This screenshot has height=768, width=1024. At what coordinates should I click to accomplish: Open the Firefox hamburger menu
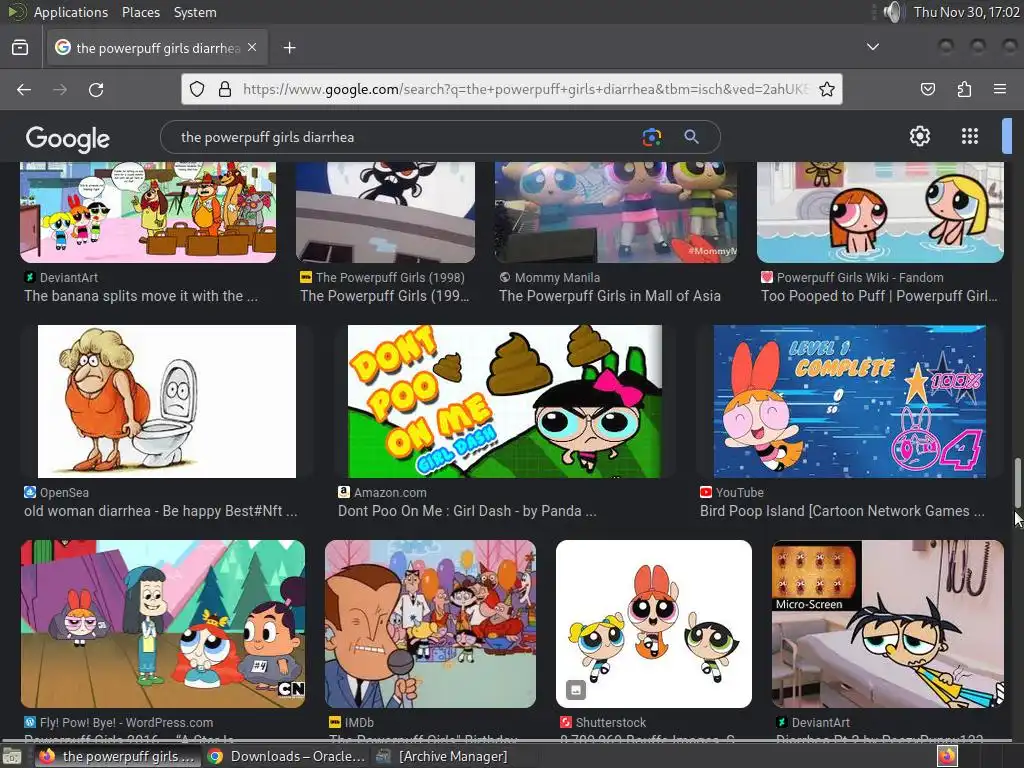1000,89
